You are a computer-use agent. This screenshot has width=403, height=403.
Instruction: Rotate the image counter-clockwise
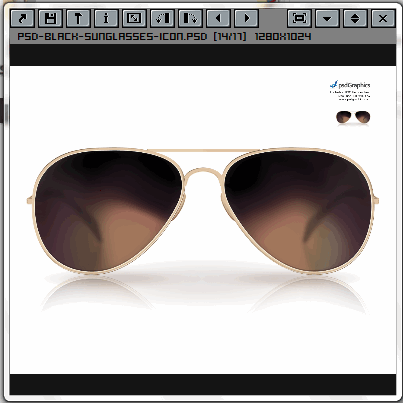click(162, 18)
